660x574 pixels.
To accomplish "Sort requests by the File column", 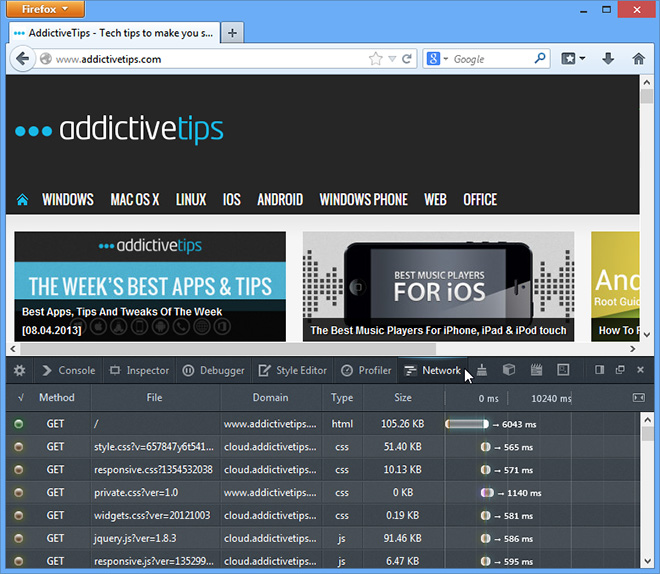I will (x=154, y=397).
